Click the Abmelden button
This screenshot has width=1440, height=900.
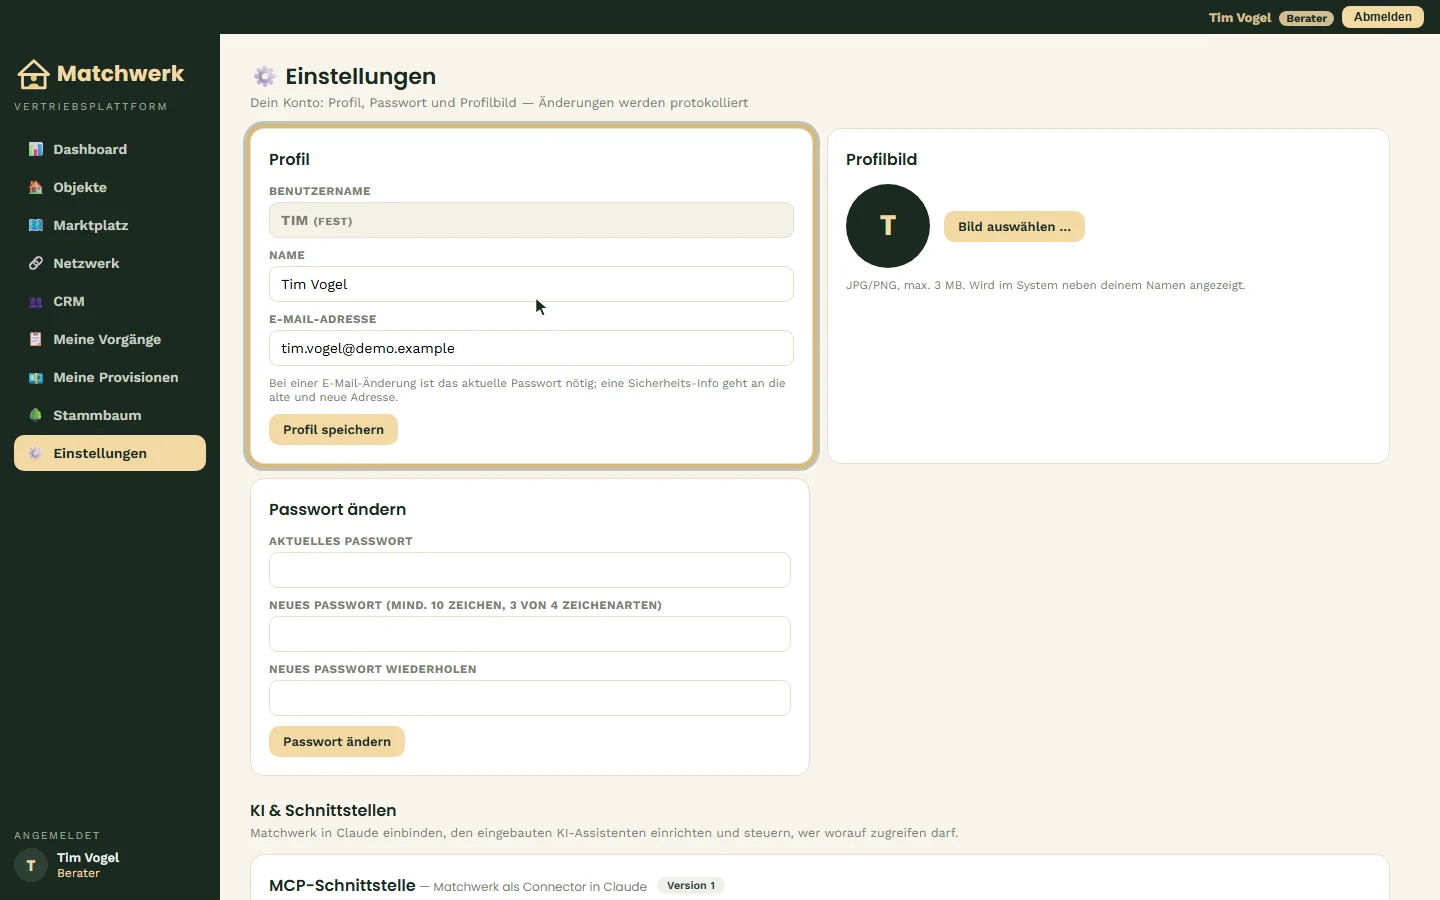[1383, 17]
